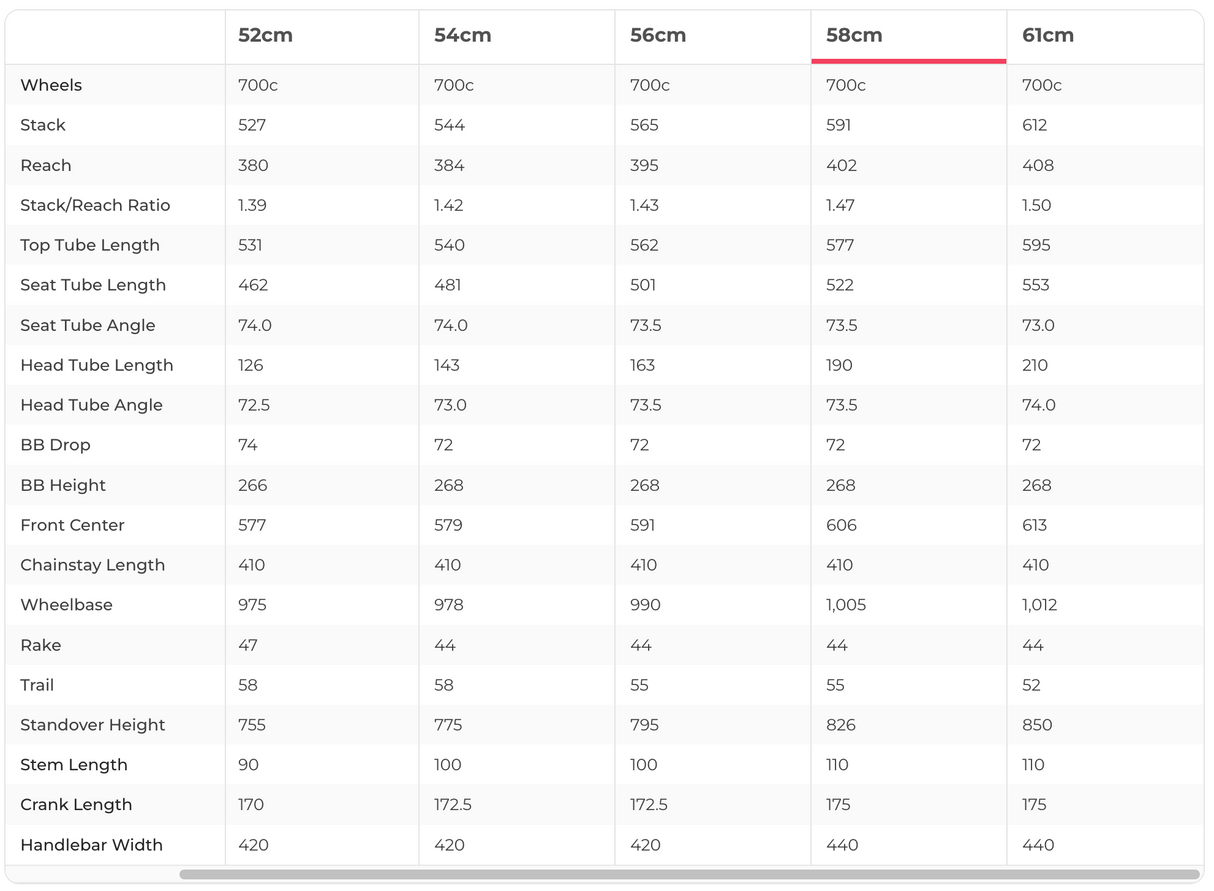The image size is (1214, 891).
Task: Click the Chainstay Length row label
Action: click(92, 565)
